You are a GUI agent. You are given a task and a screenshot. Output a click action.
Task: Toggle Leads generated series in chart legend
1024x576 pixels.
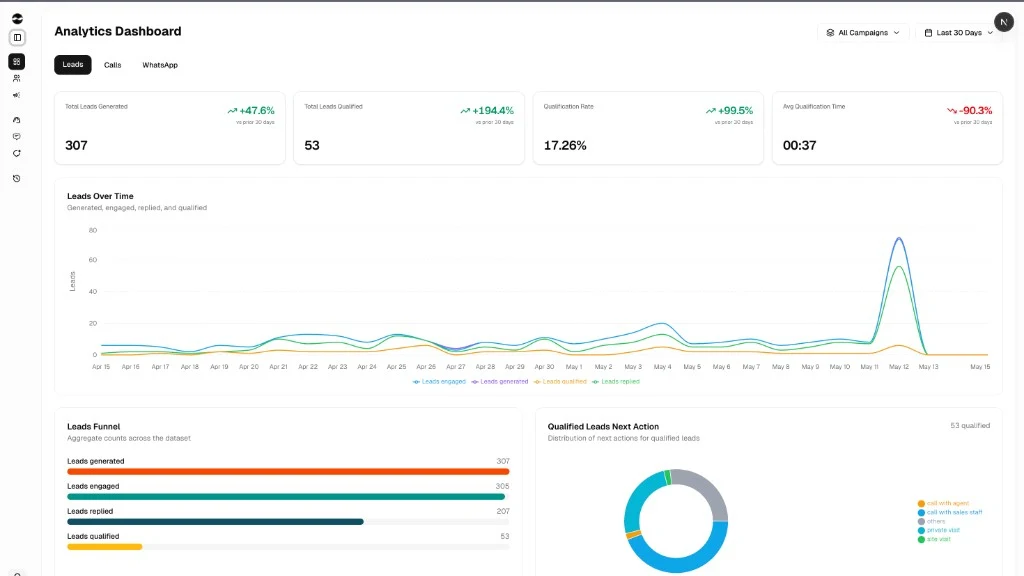click(500, 381)
